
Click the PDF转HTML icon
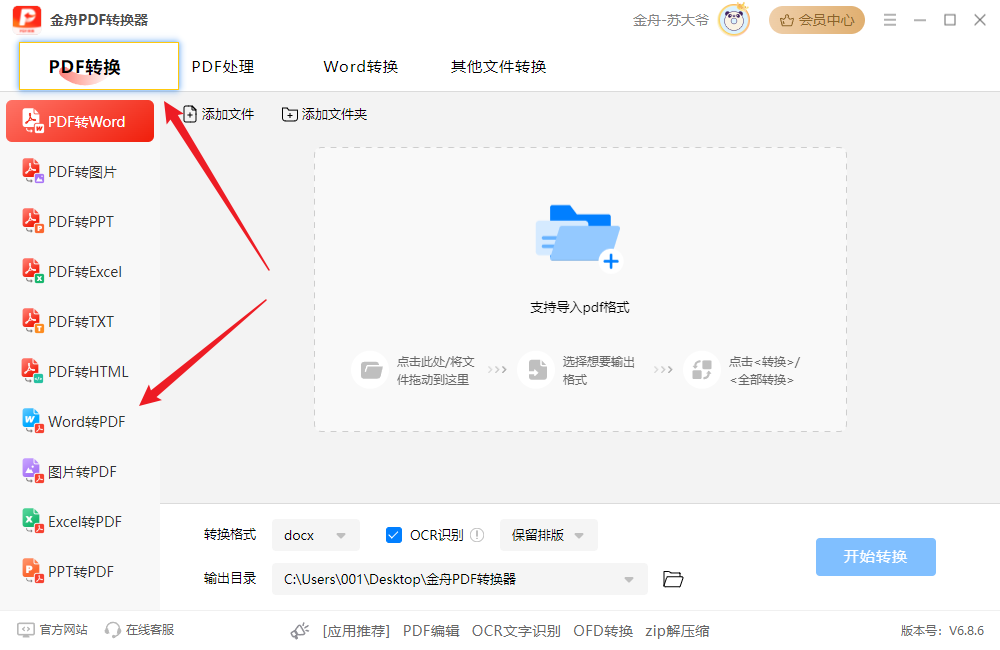click(x=33, y=371)
